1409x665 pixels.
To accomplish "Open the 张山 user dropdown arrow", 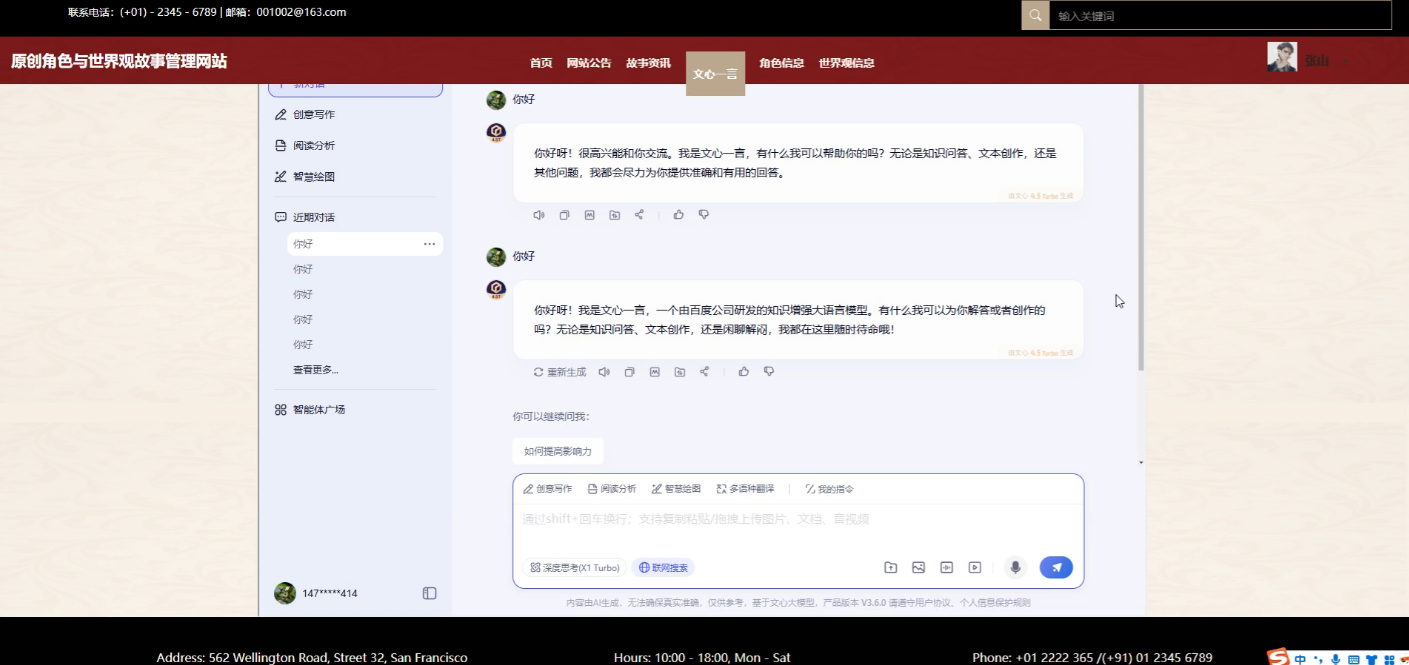I will point(1346,62).
